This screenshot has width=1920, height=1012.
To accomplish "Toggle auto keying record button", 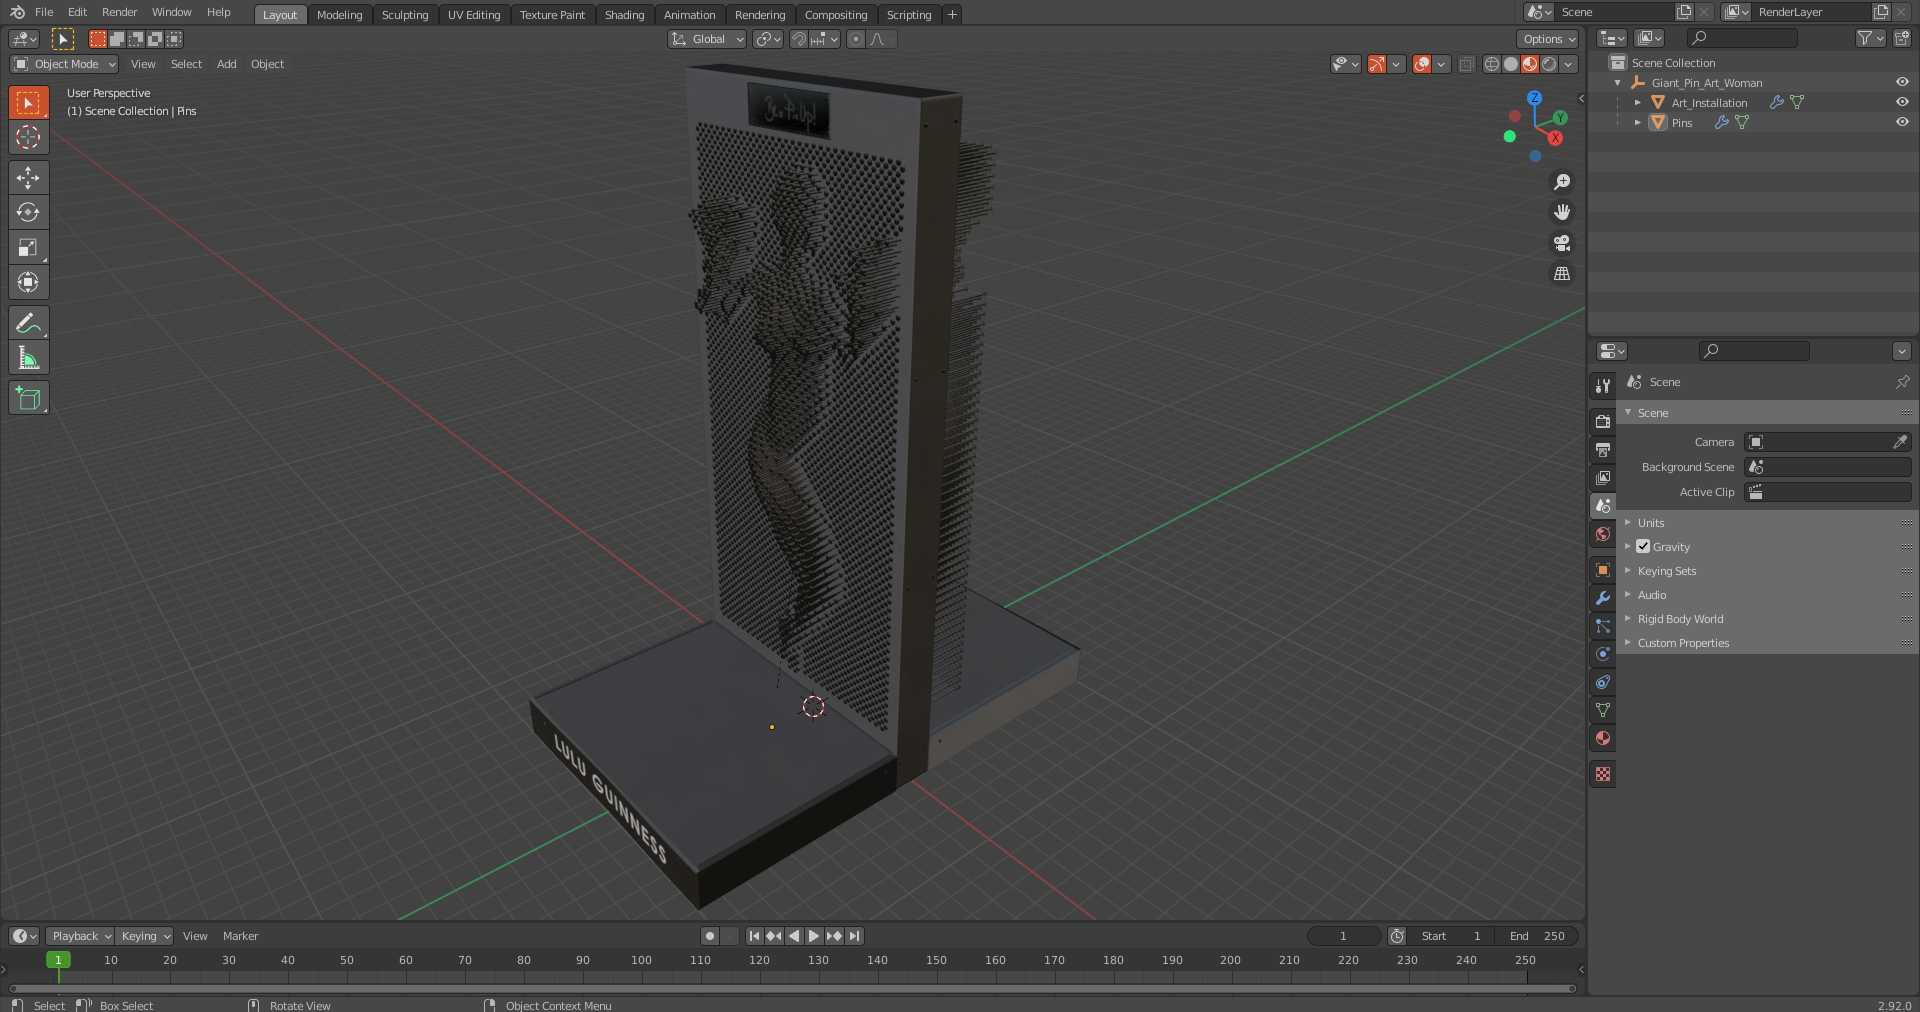I will pos(709,936).
